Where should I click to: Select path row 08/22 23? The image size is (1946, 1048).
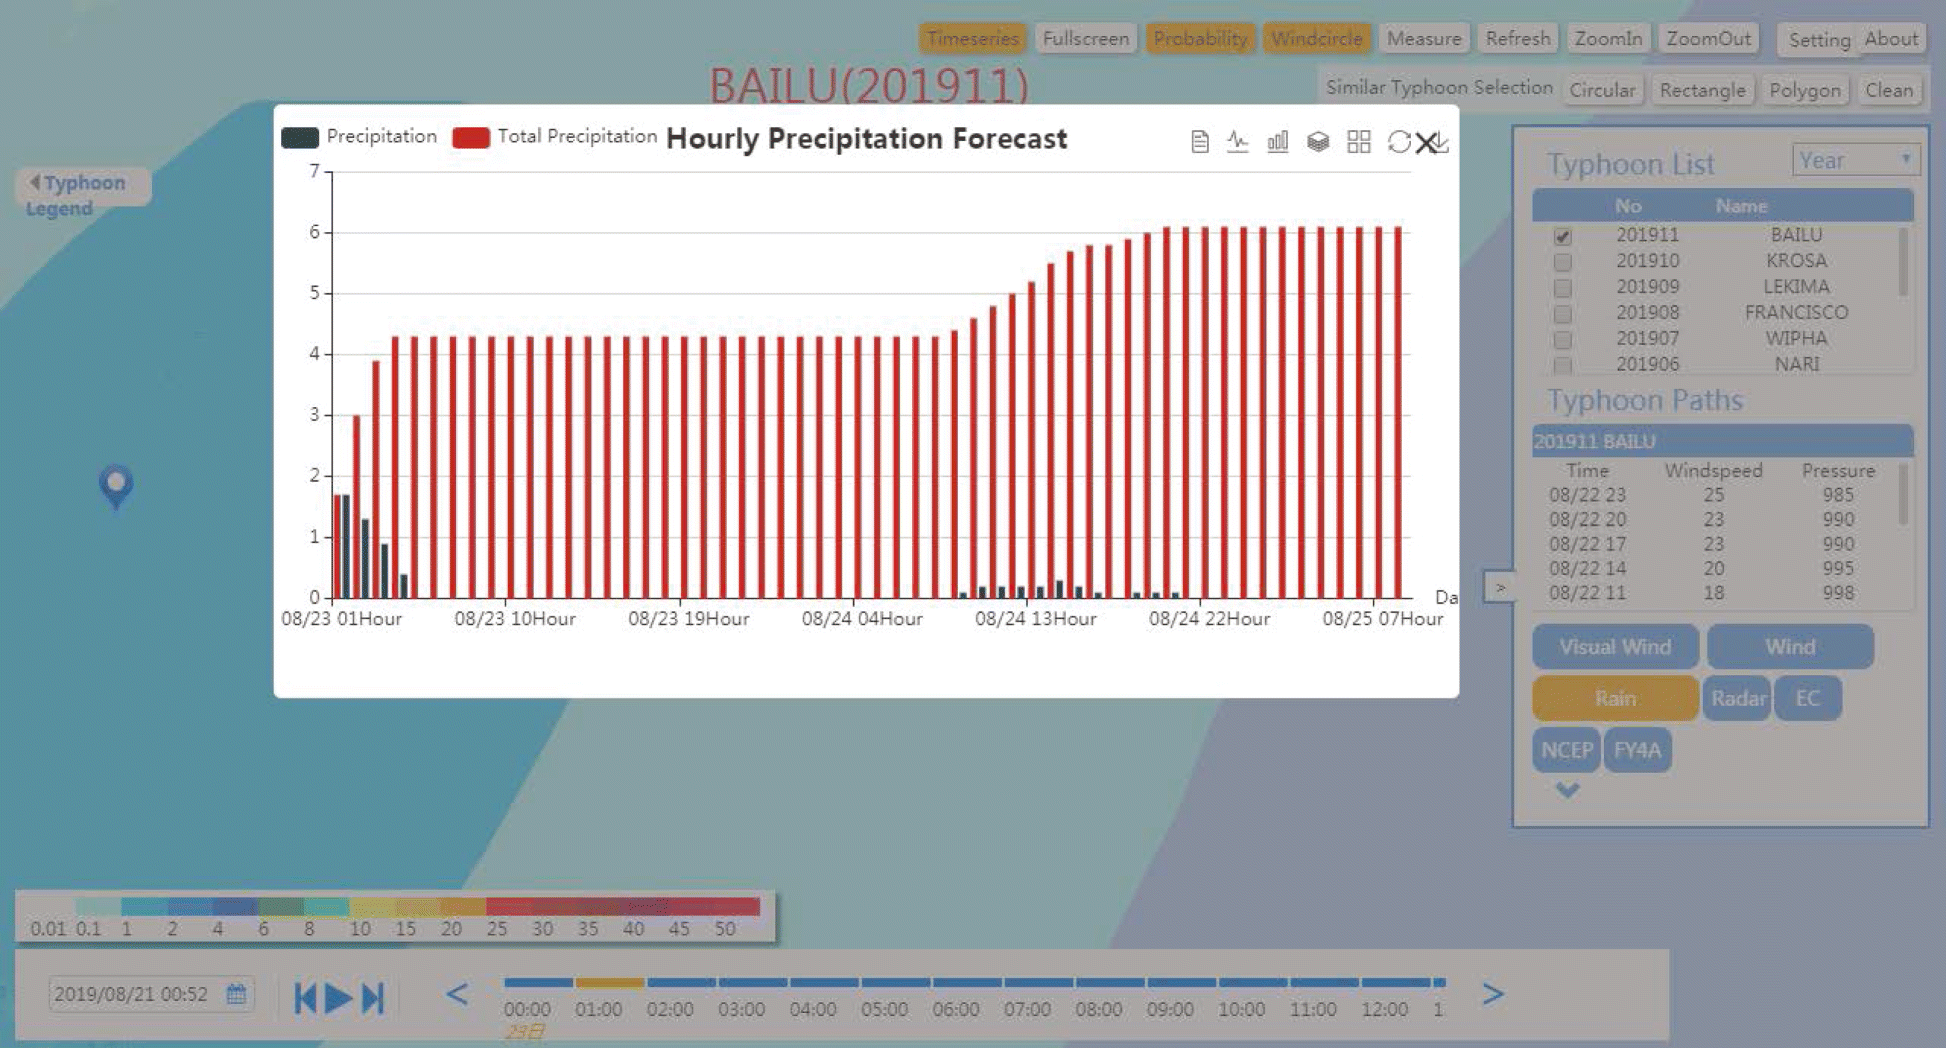coord(1715,495)
